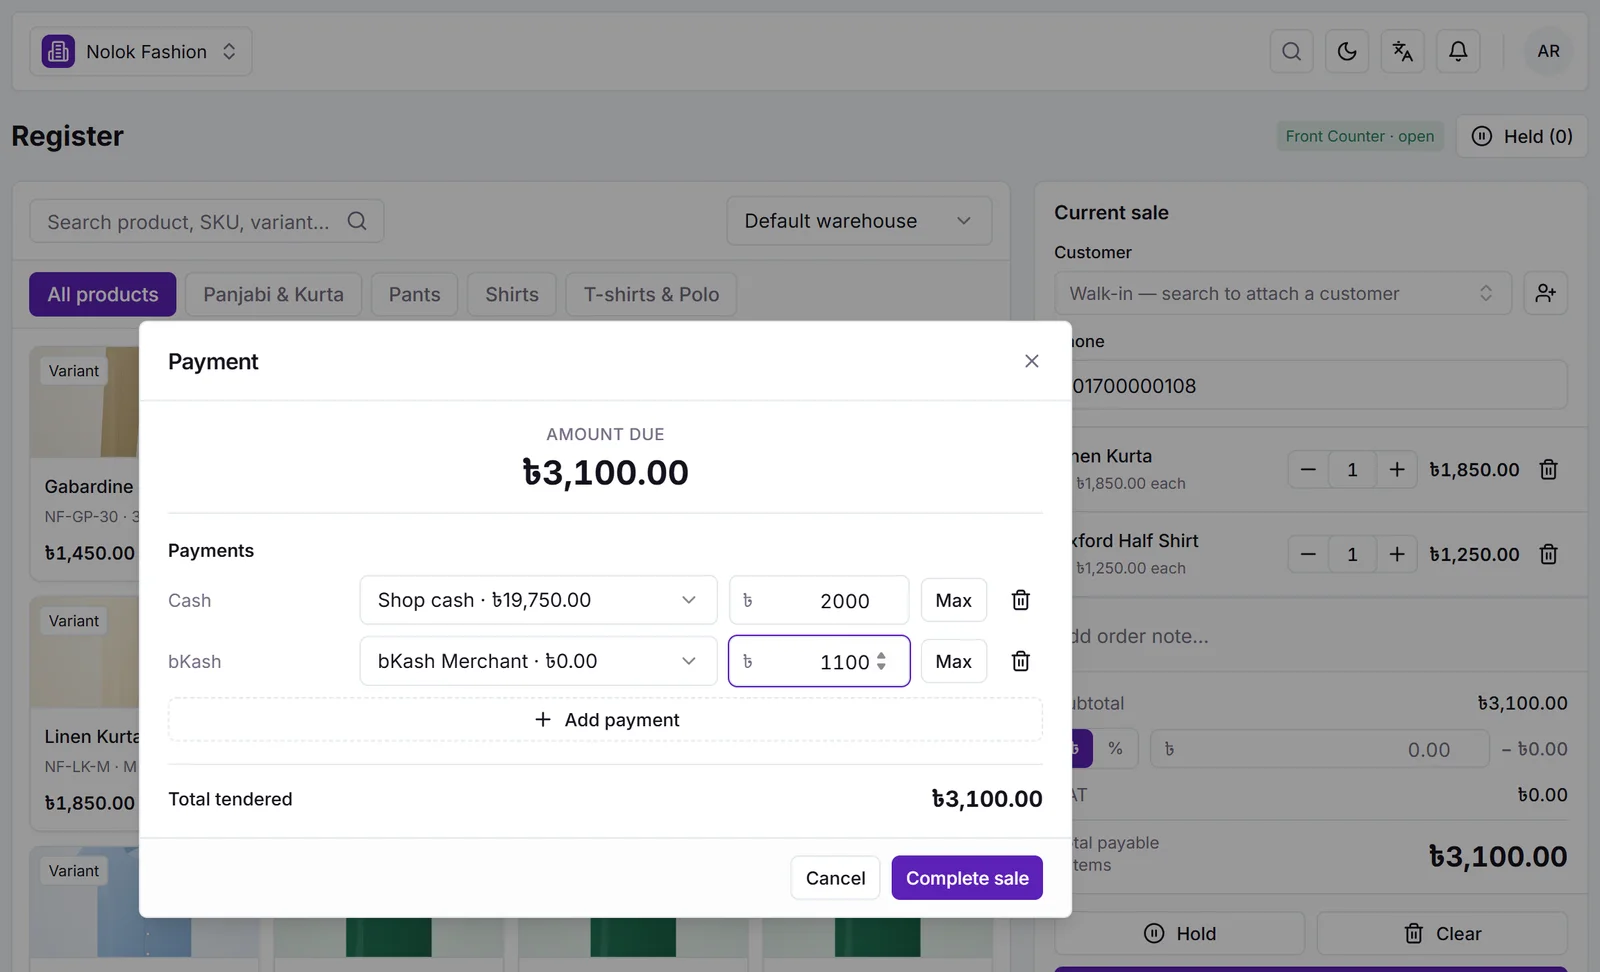Viewport: 1600px width, 972px height.
Task: Open the AR user avatar menu
Action: 1548,51
